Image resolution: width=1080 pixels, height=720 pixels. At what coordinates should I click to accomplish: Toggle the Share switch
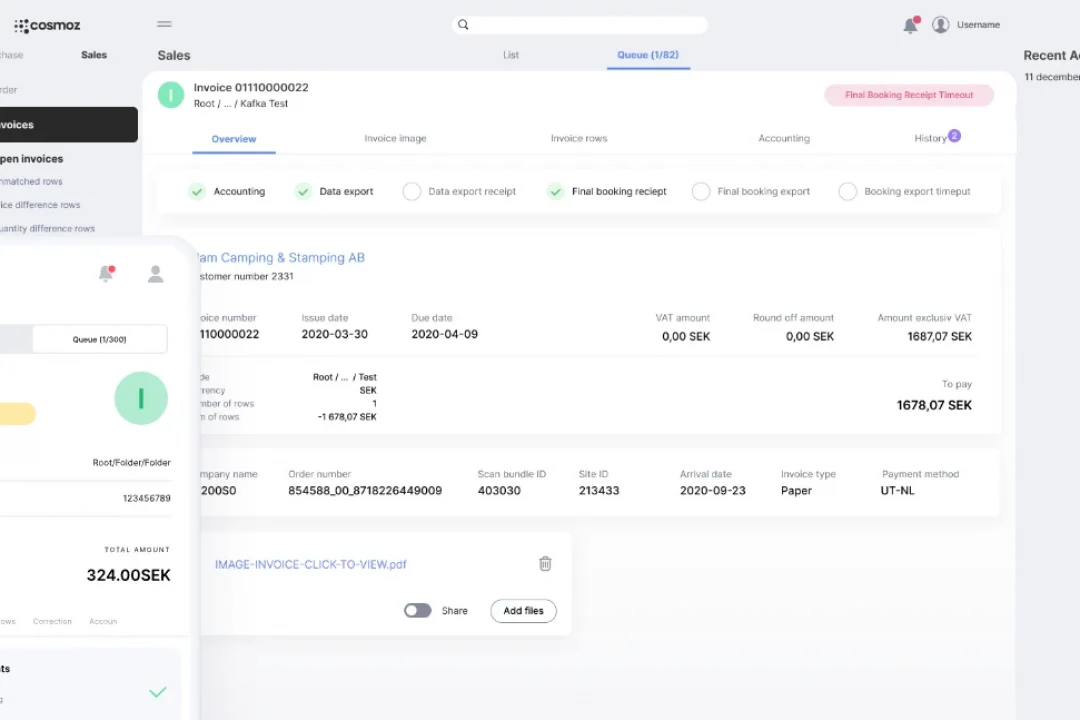[x=417, y=611]
